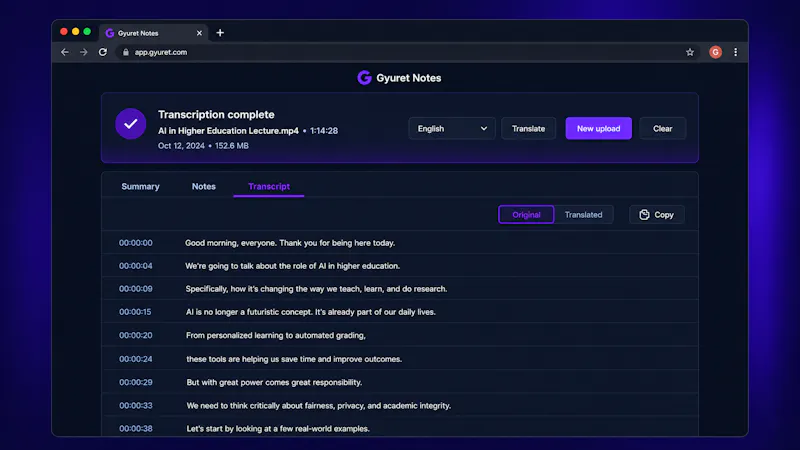
Task: Jump to timestamp 00:00:29
Action: tap(136, 382)
